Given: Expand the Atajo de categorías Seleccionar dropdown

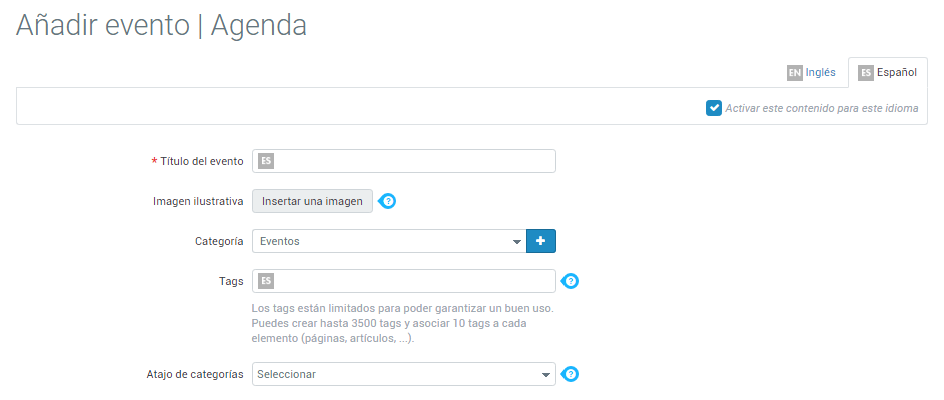Looking at the screenshot, I should click(x=404, y=374).
